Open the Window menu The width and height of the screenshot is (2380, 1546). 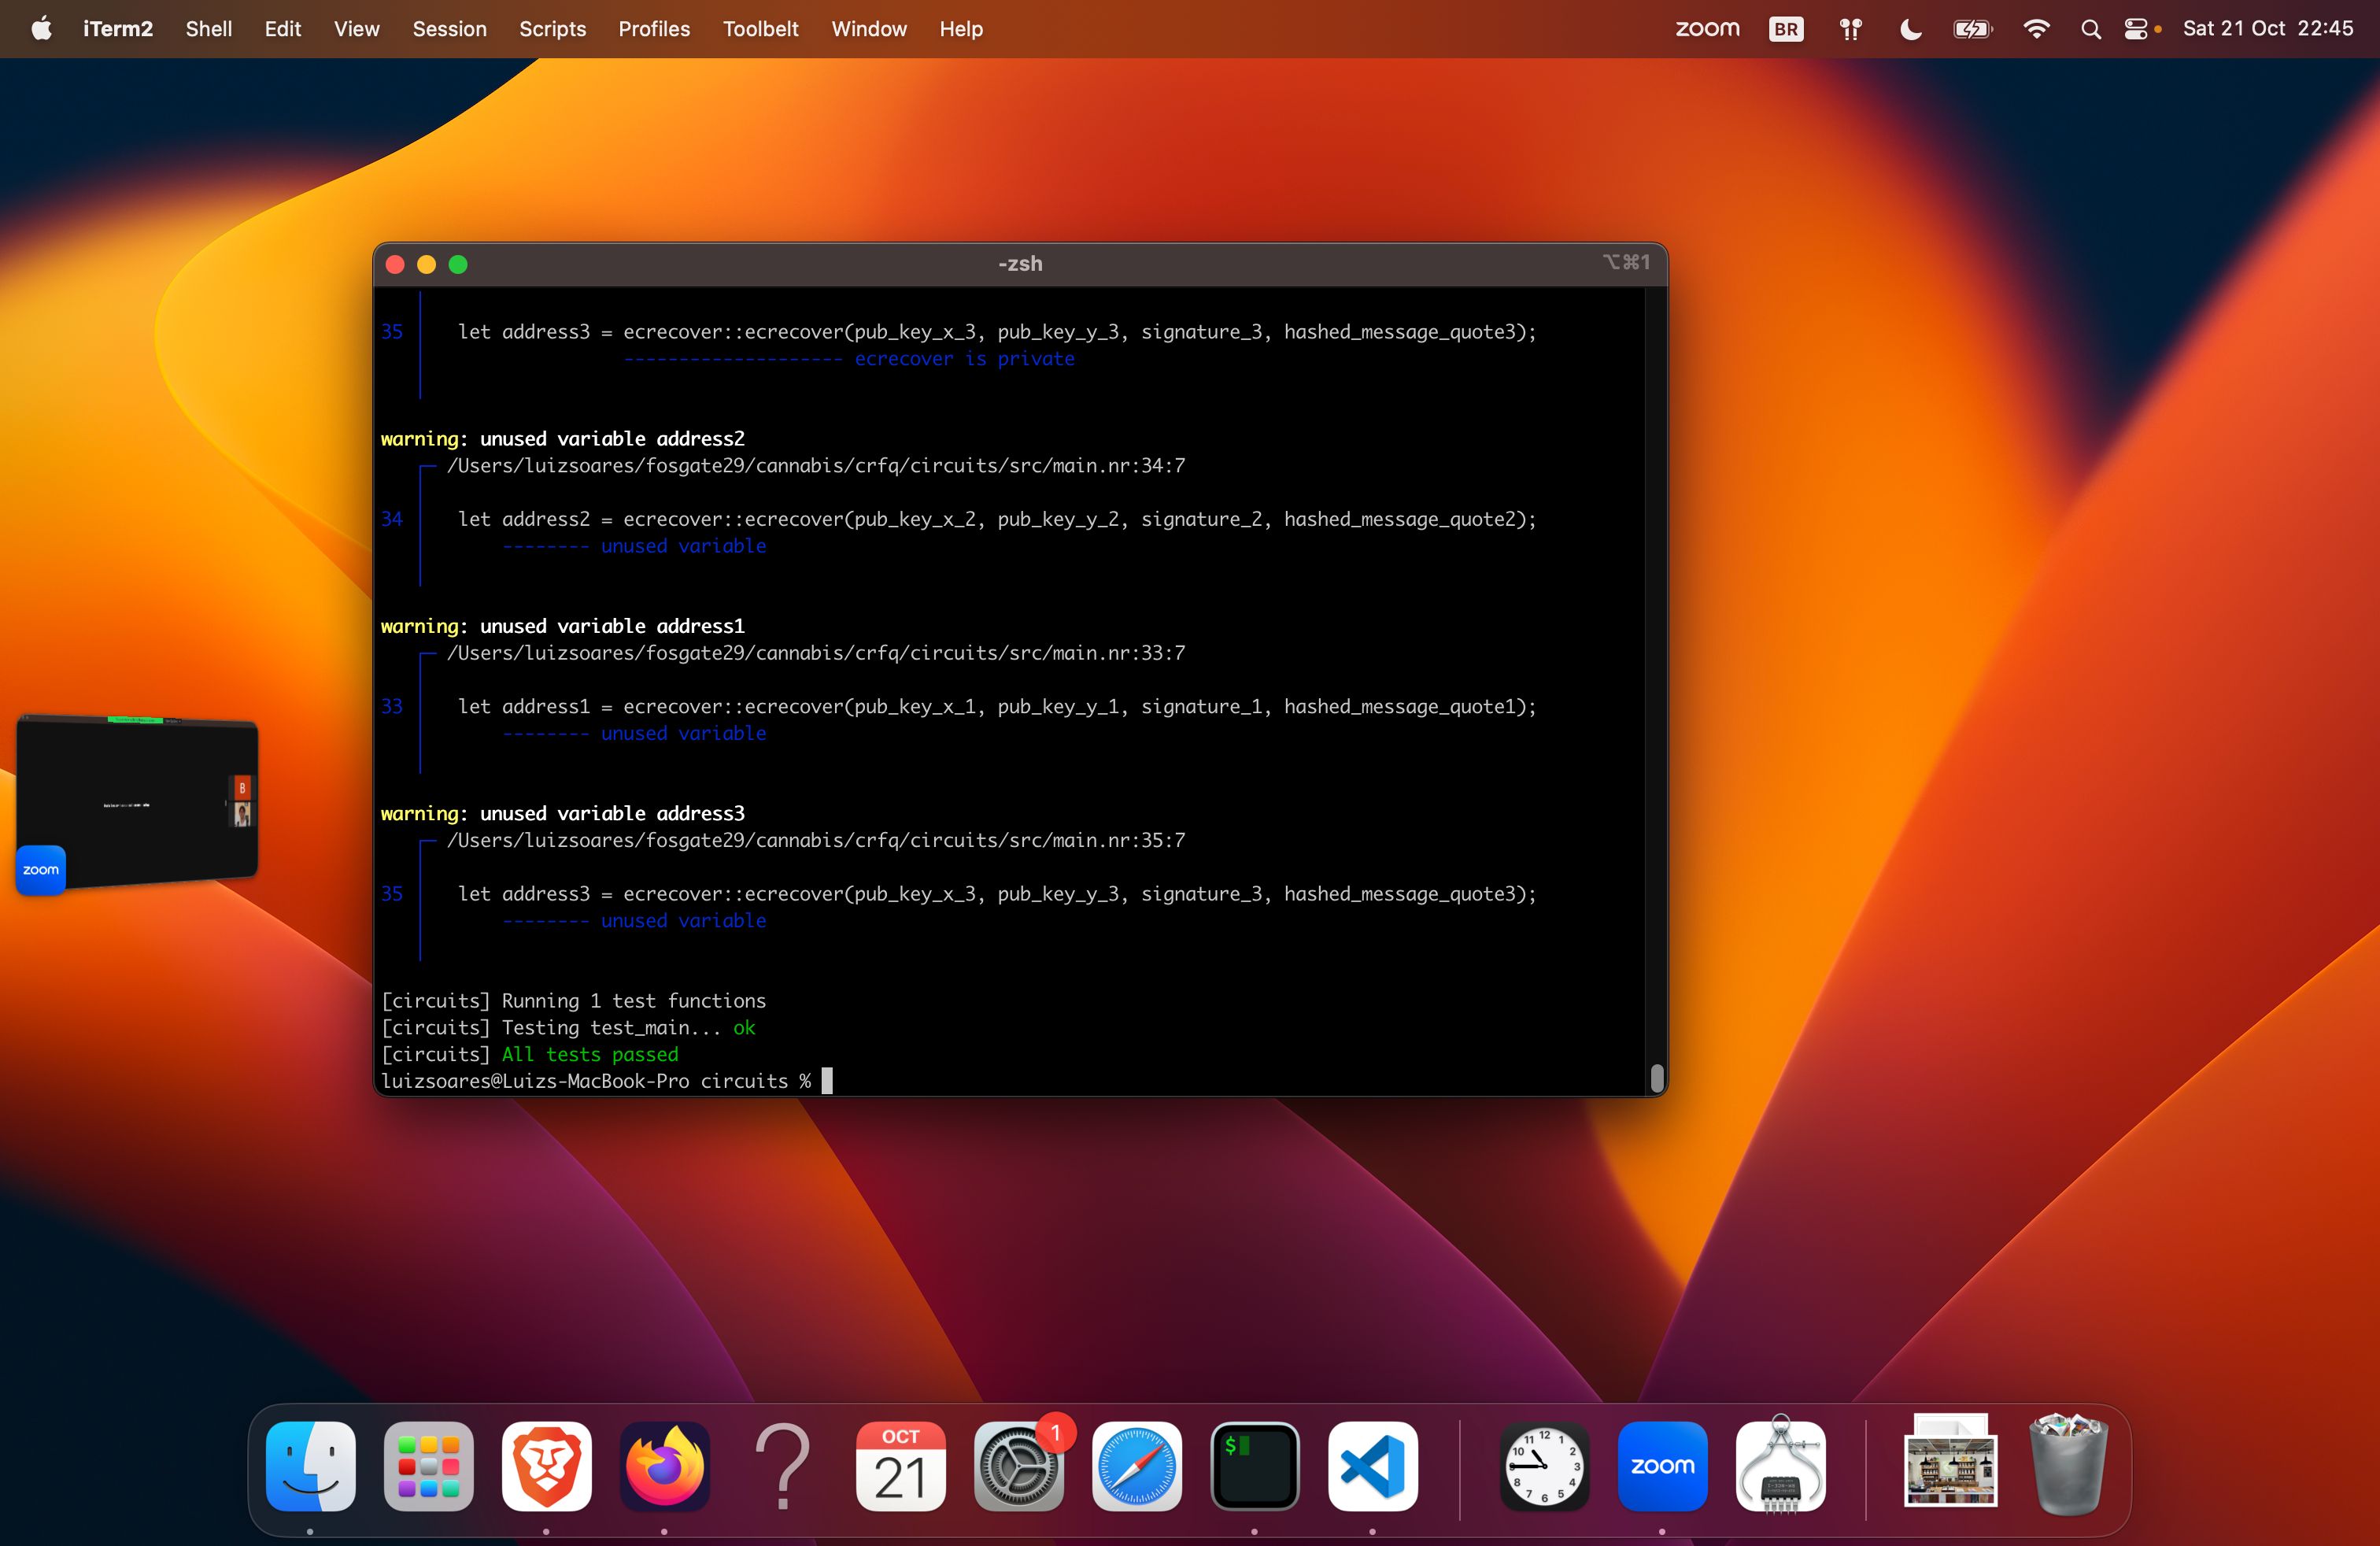(868, 28)
